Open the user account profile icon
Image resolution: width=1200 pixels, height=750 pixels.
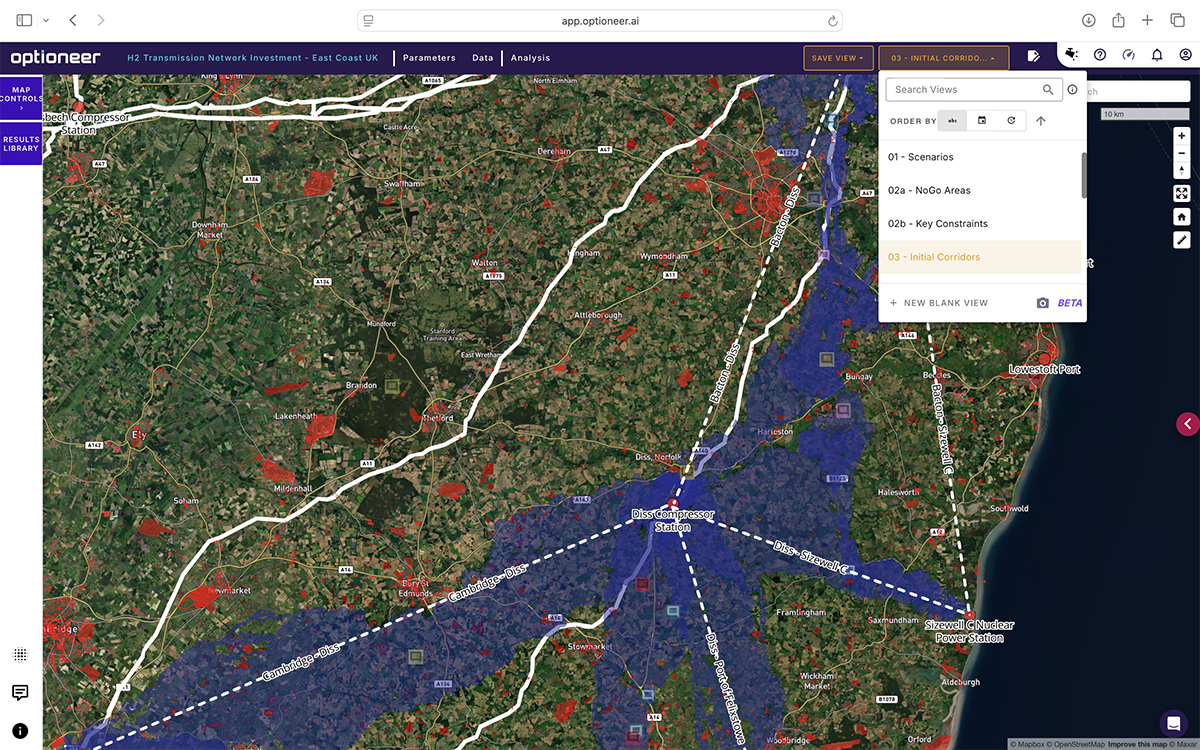click(x=1185, y=55)
